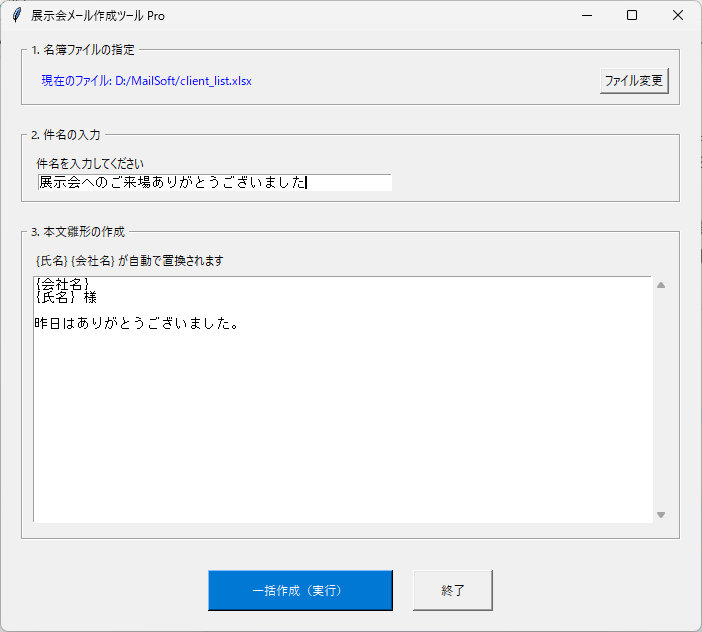Focus the 件名 subject input field
The image size is (702, 632).
pyautogui.click(x=214, y=182)
